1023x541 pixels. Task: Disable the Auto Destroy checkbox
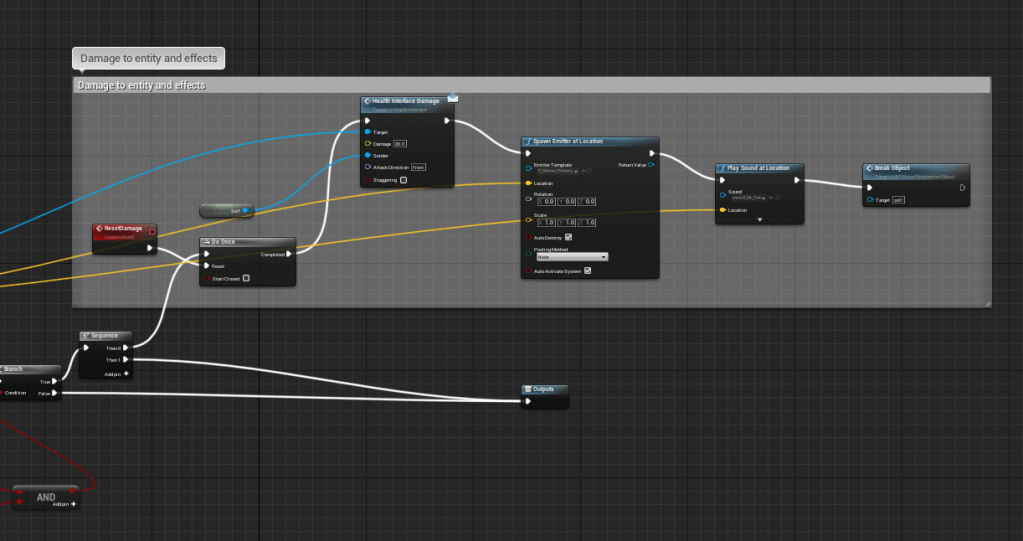pyautogui.click(x=568, y=237)
